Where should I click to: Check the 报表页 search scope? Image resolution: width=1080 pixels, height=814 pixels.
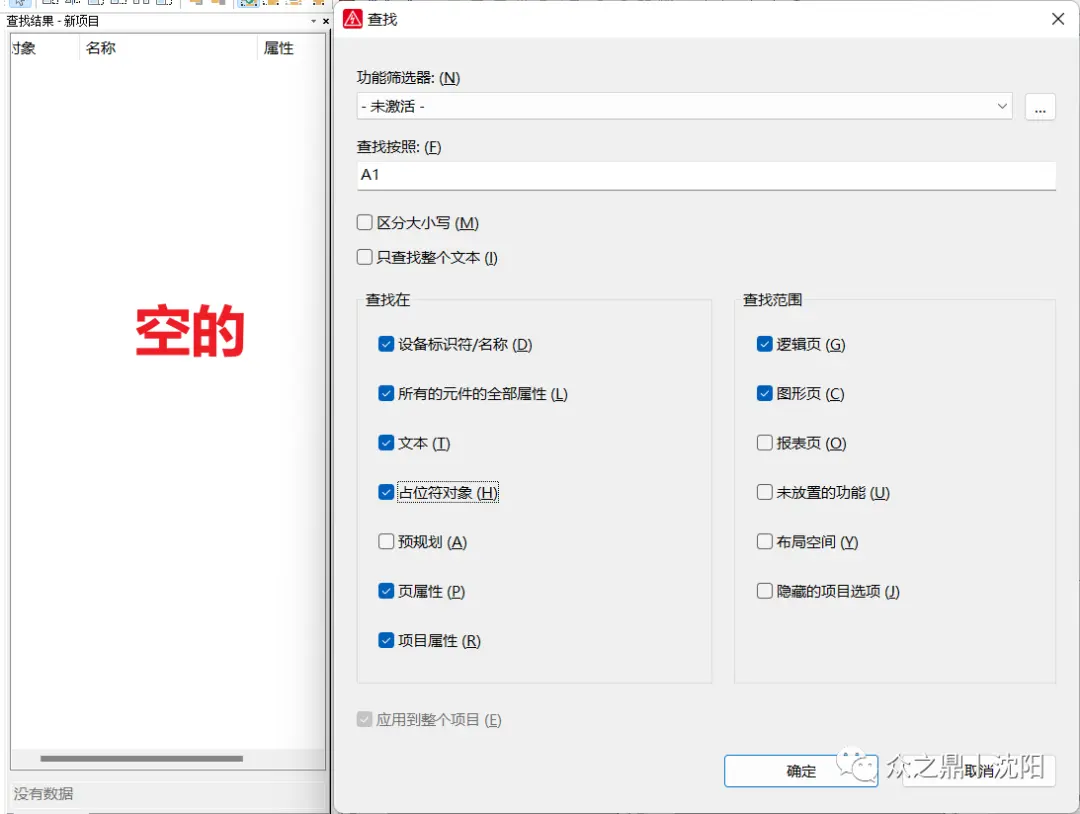click(x=765, y=443)
